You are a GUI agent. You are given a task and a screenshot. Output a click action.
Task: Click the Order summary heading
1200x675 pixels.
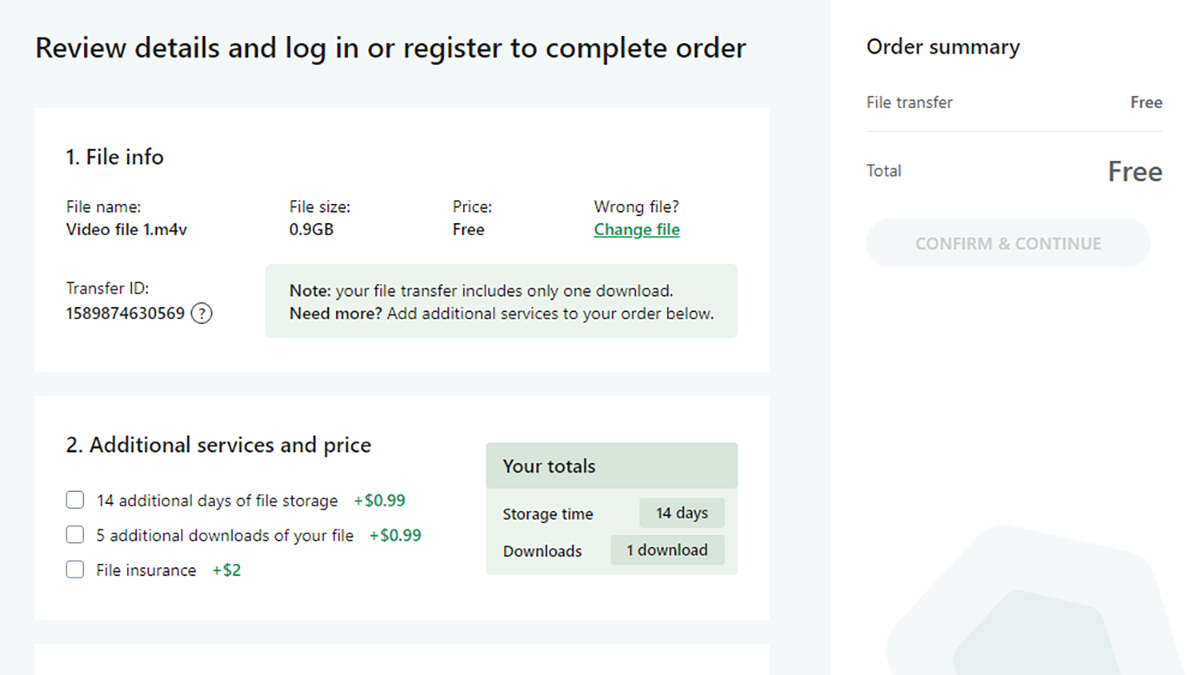tap(942, 47)
